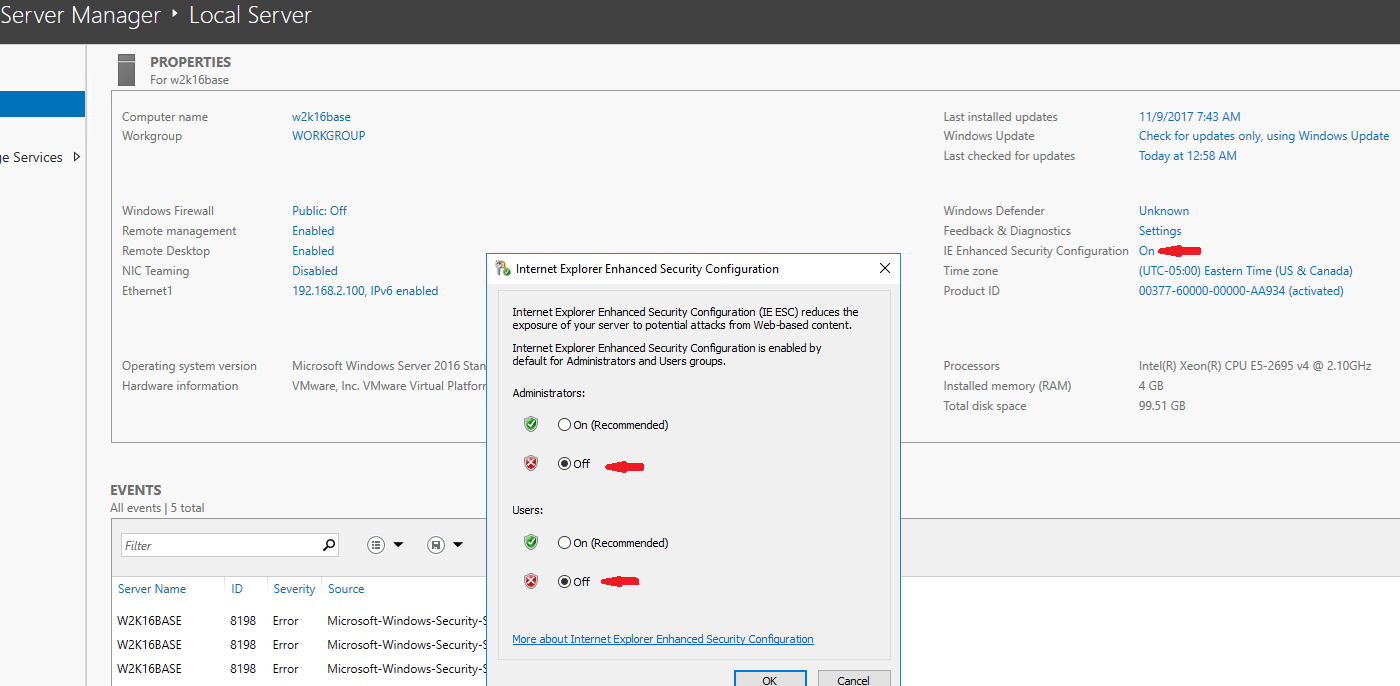The image size is (1400, 686).
Task: Expand the Storage Services sidebar arrow
Action: [x=78, y=157]
